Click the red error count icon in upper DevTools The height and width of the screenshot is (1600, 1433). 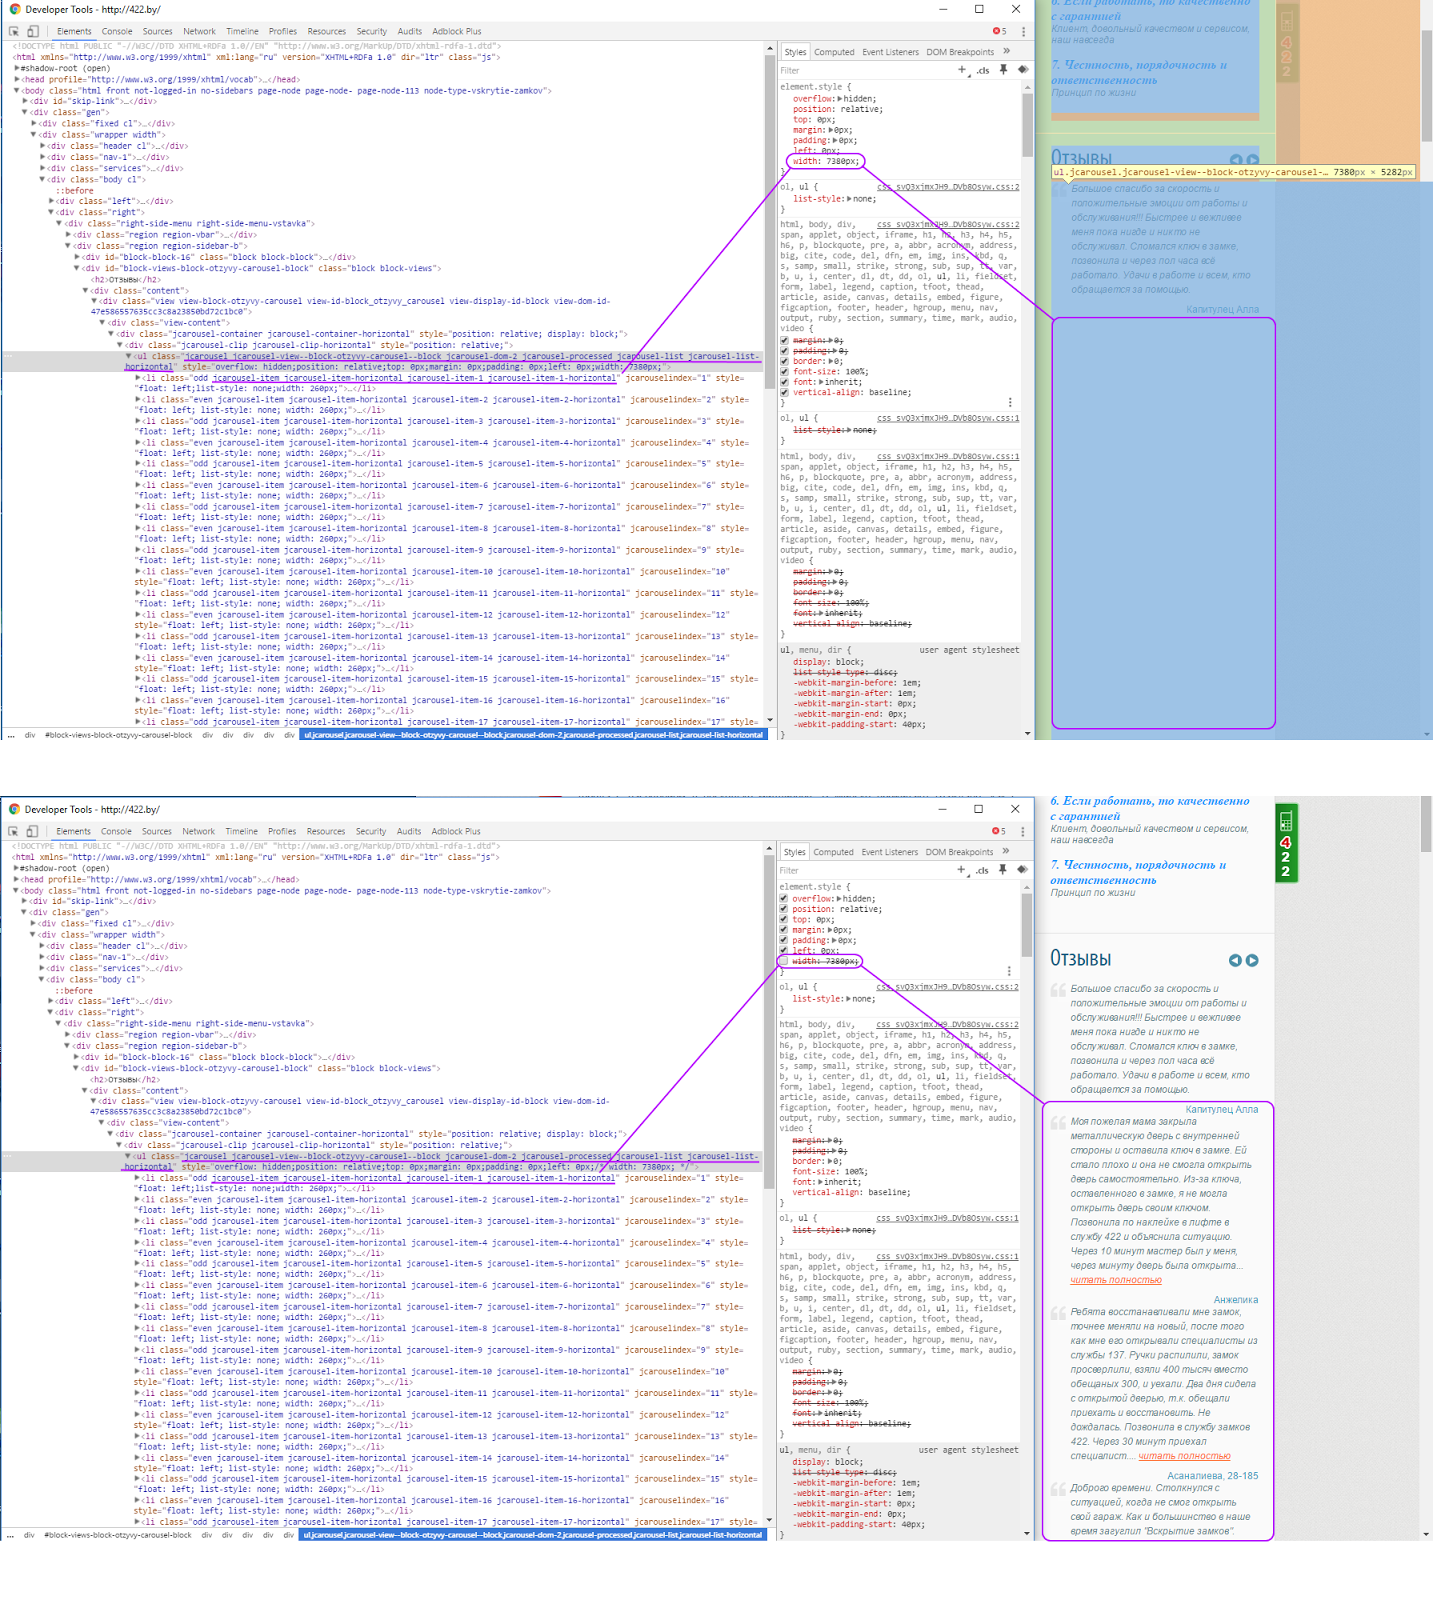[x=999, y=31]
